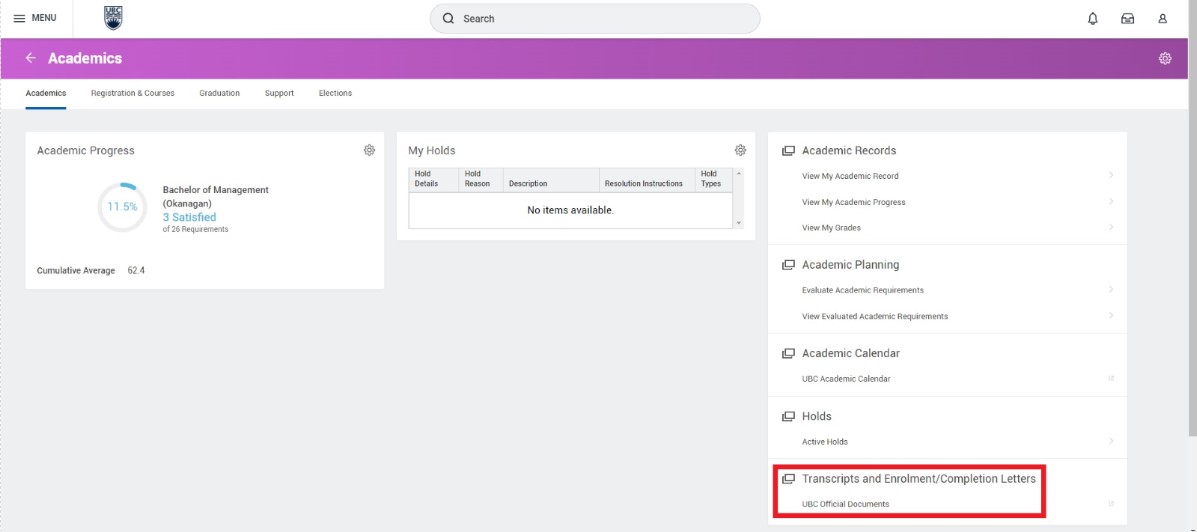Open UBC Official Documents link
1197x532 pixels.
tap(846, 504)
